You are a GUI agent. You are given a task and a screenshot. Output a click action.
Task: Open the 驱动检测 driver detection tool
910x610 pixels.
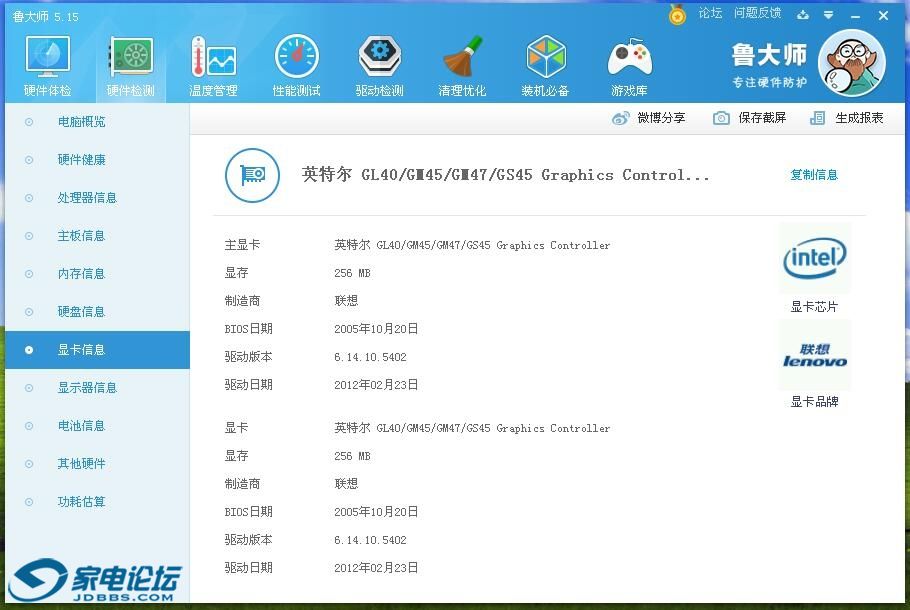point(379,63)
